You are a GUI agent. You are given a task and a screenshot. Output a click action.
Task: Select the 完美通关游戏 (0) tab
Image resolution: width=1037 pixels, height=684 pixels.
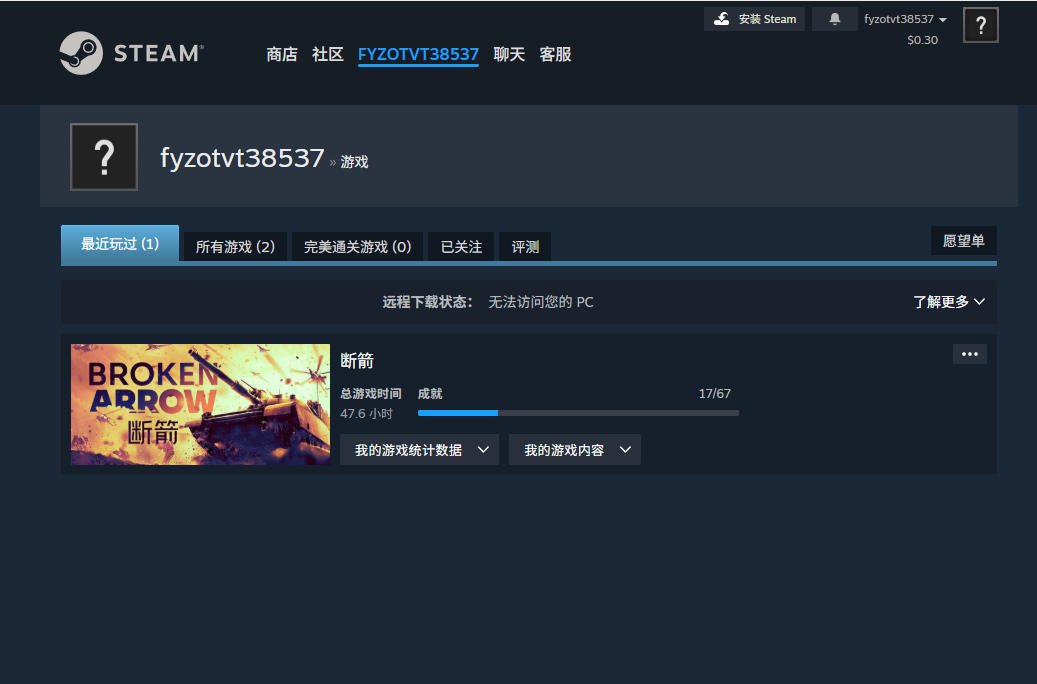[x=357, y=246]
